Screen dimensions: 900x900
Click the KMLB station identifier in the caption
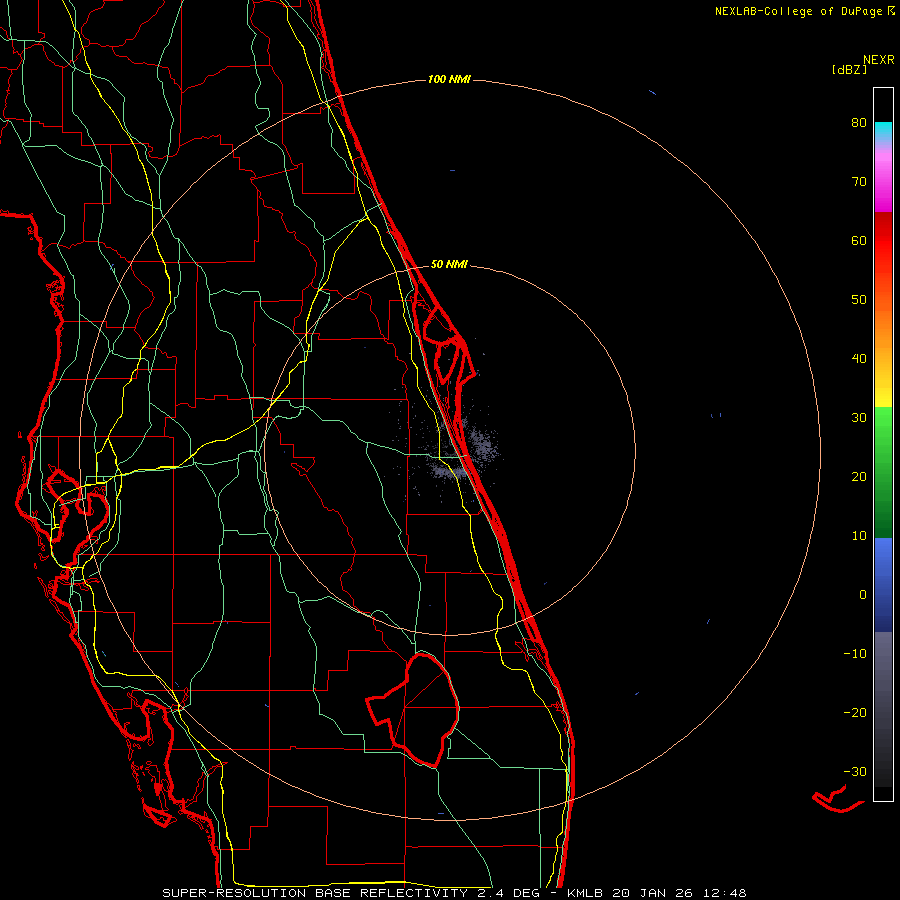click(585, 893)
